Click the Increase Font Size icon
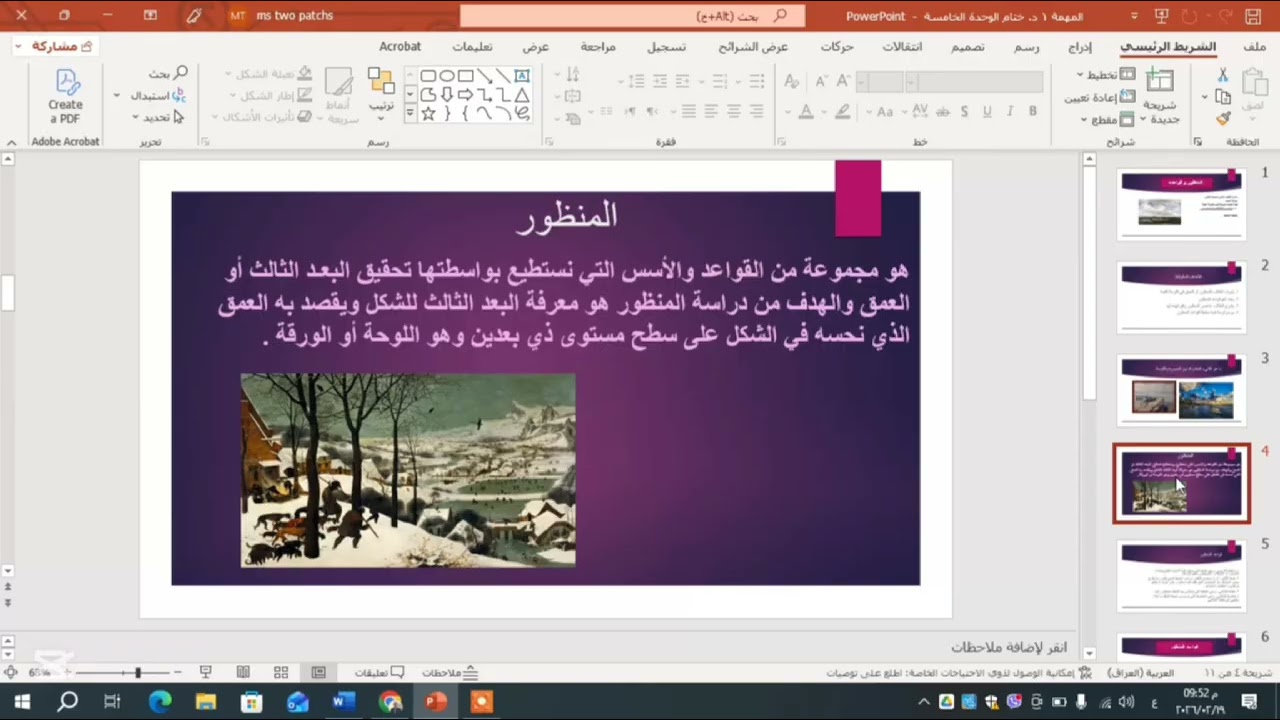The width and height of the screenshot is (1280, 720). pyautogui.click(x=845, y=81)
